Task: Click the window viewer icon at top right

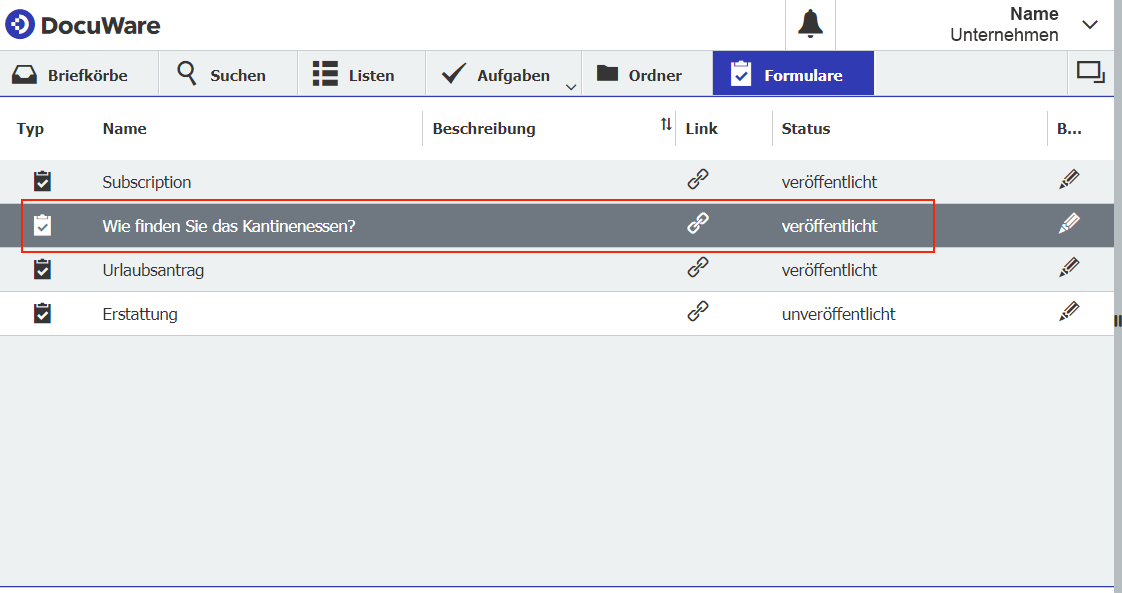Action: [x=1091, y=71]
